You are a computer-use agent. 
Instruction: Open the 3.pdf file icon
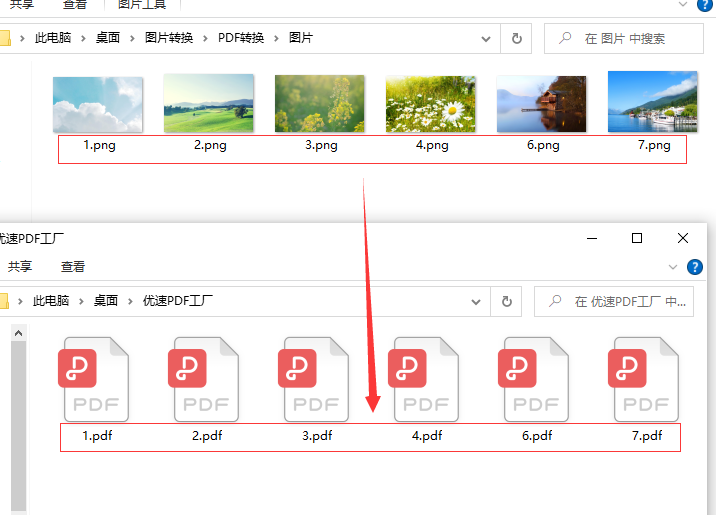[x=314, y=379]
